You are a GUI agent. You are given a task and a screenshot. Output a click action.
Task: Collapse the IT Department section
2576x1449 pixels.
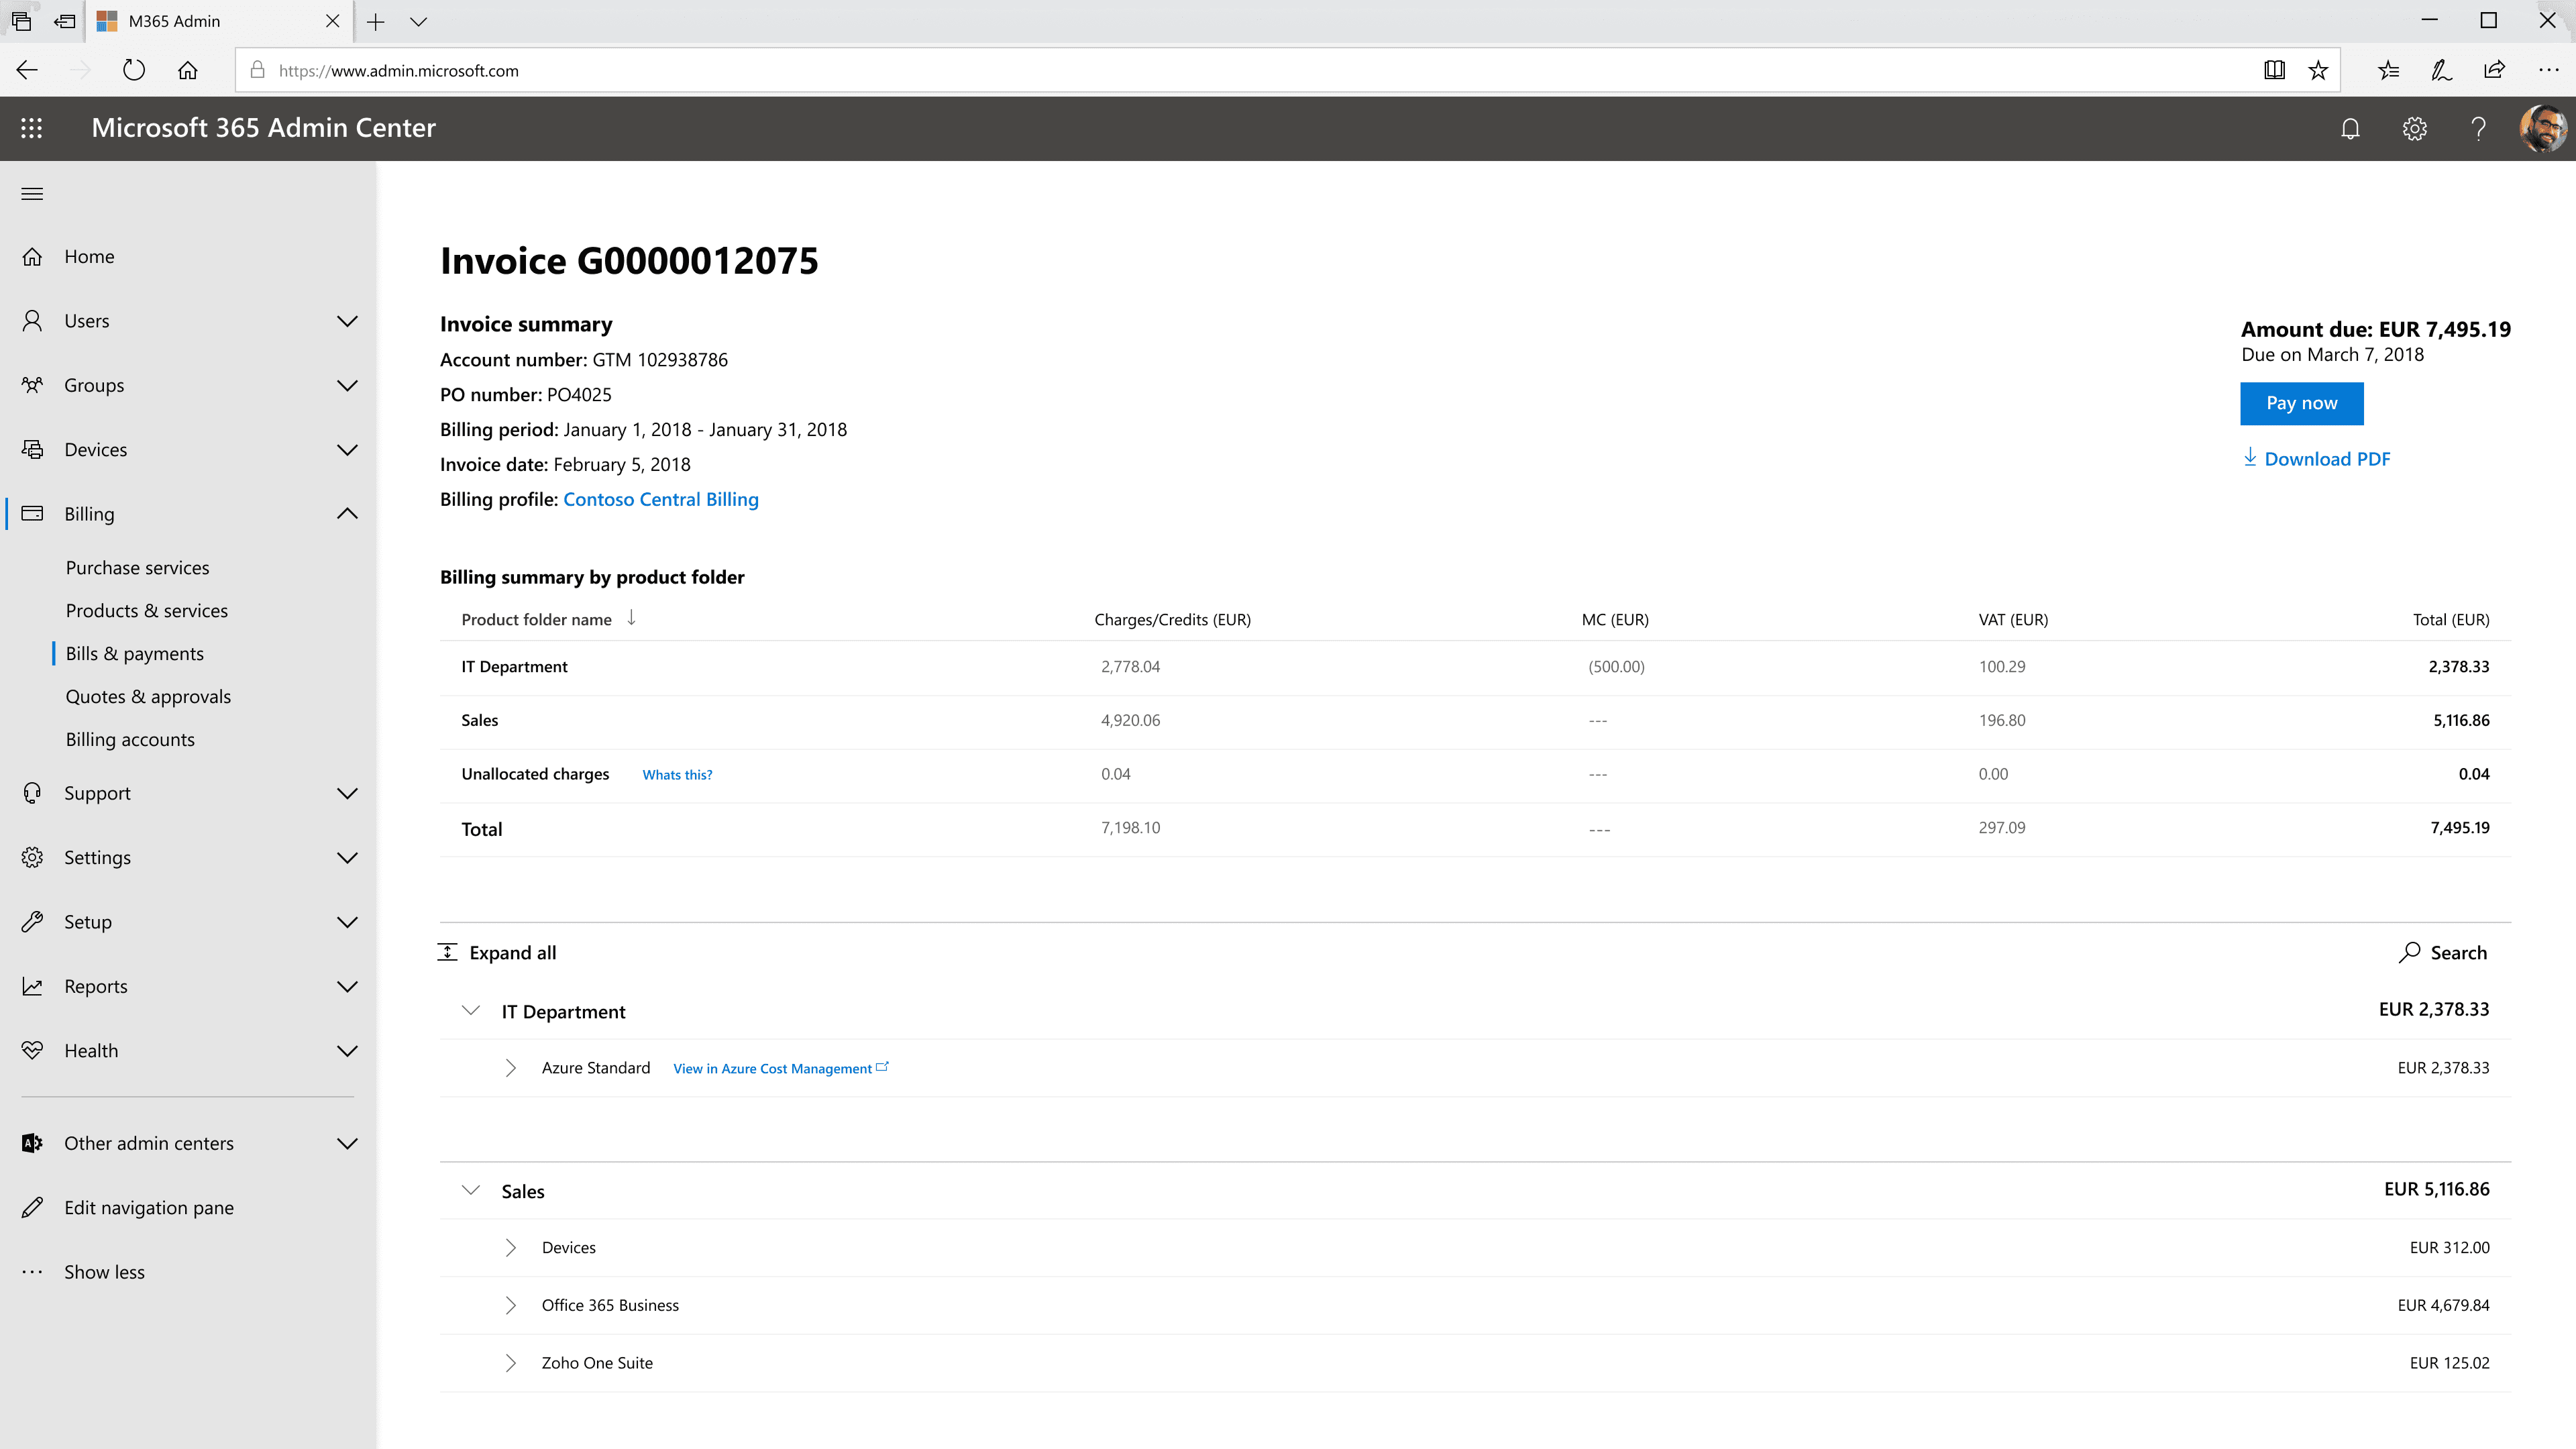tap(470, 1011)
